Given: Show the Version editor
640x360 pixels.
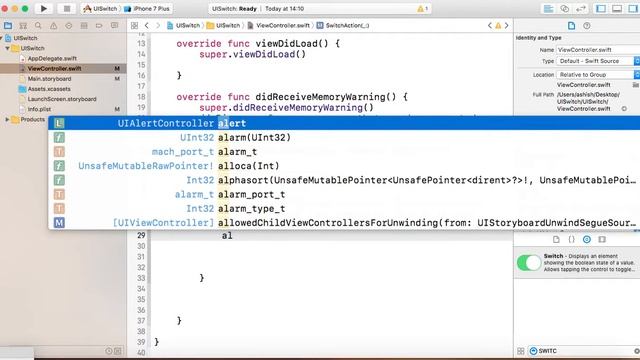Looking at the screenshot, I should [x=580, y=9].
